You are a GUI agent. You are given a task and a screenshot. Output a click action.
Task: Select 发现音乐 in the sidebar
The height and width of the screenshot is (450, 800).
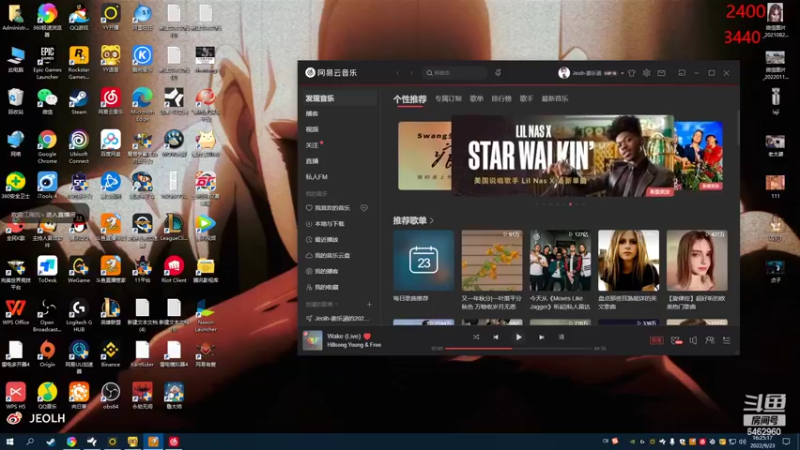click(339, 98)
